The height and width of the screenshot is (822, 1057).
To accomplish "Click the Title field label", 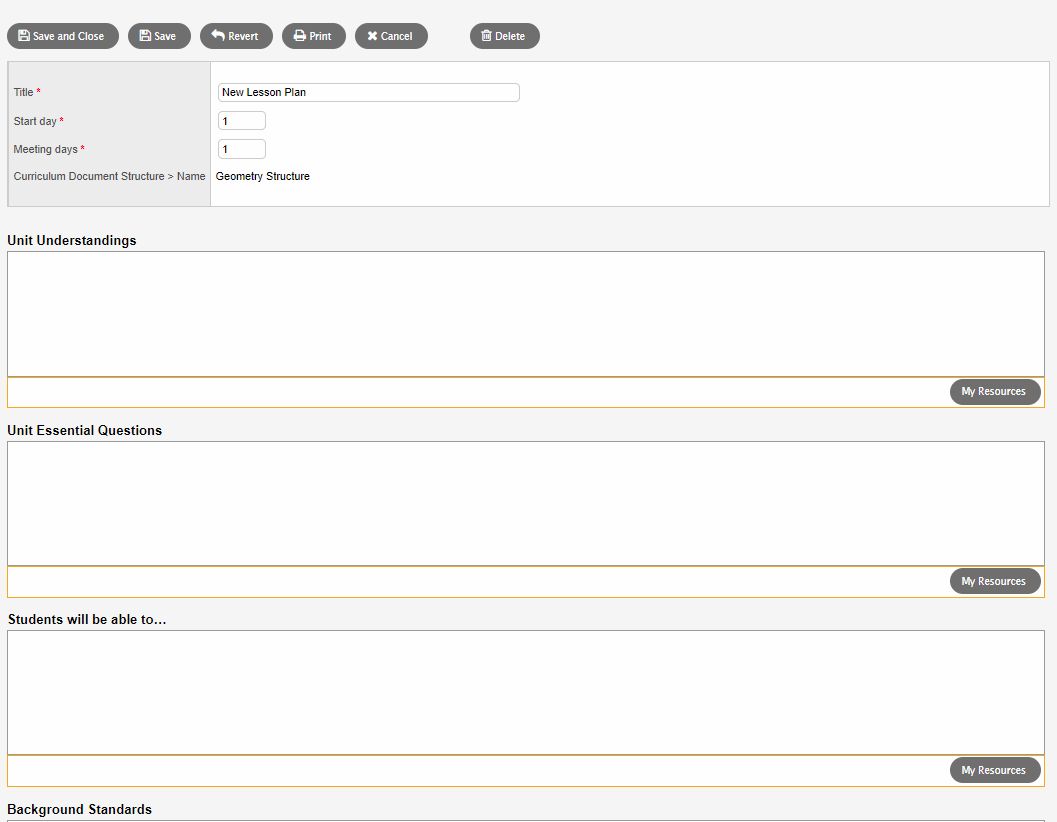I will pos(23,92).
